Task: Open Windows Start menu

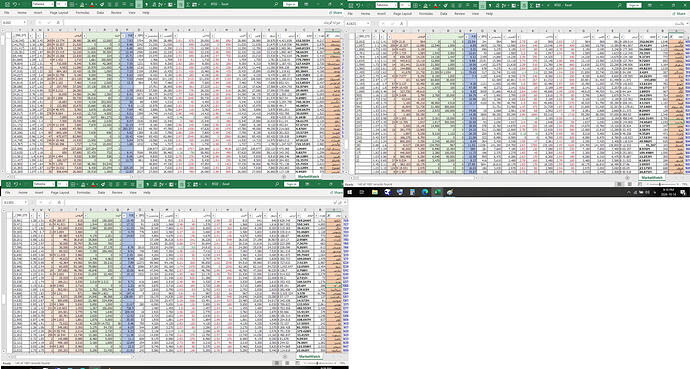Action: point(350,192)
